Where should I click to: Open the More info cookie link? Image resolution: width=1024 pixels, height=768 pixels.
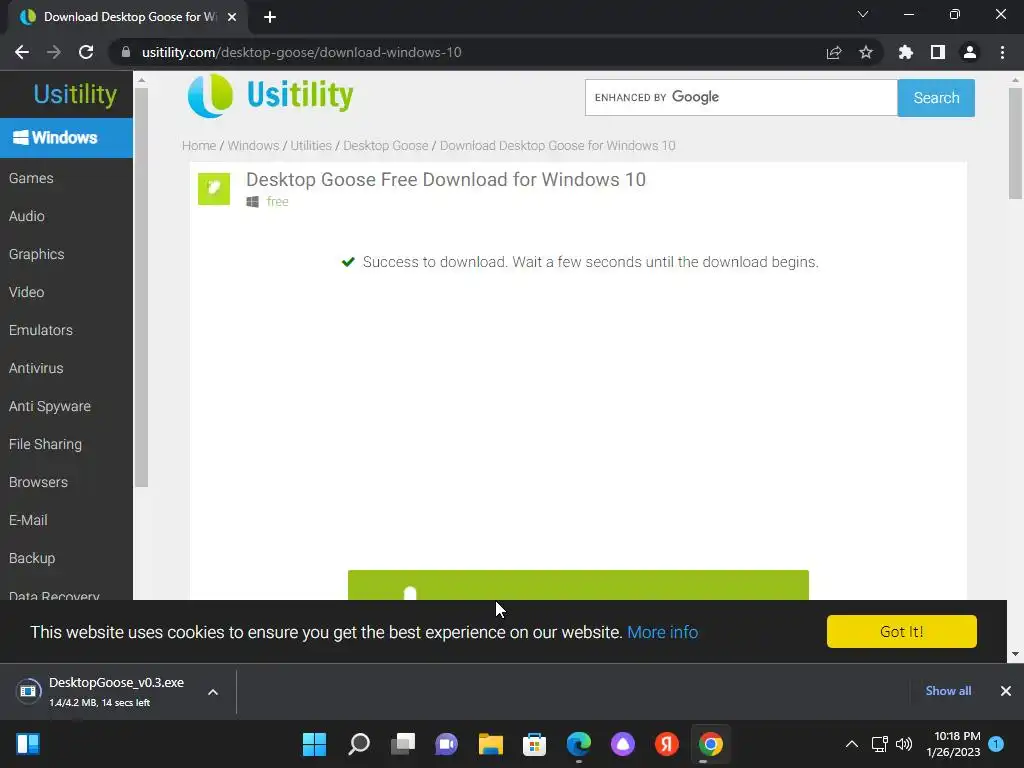point(662,632)
